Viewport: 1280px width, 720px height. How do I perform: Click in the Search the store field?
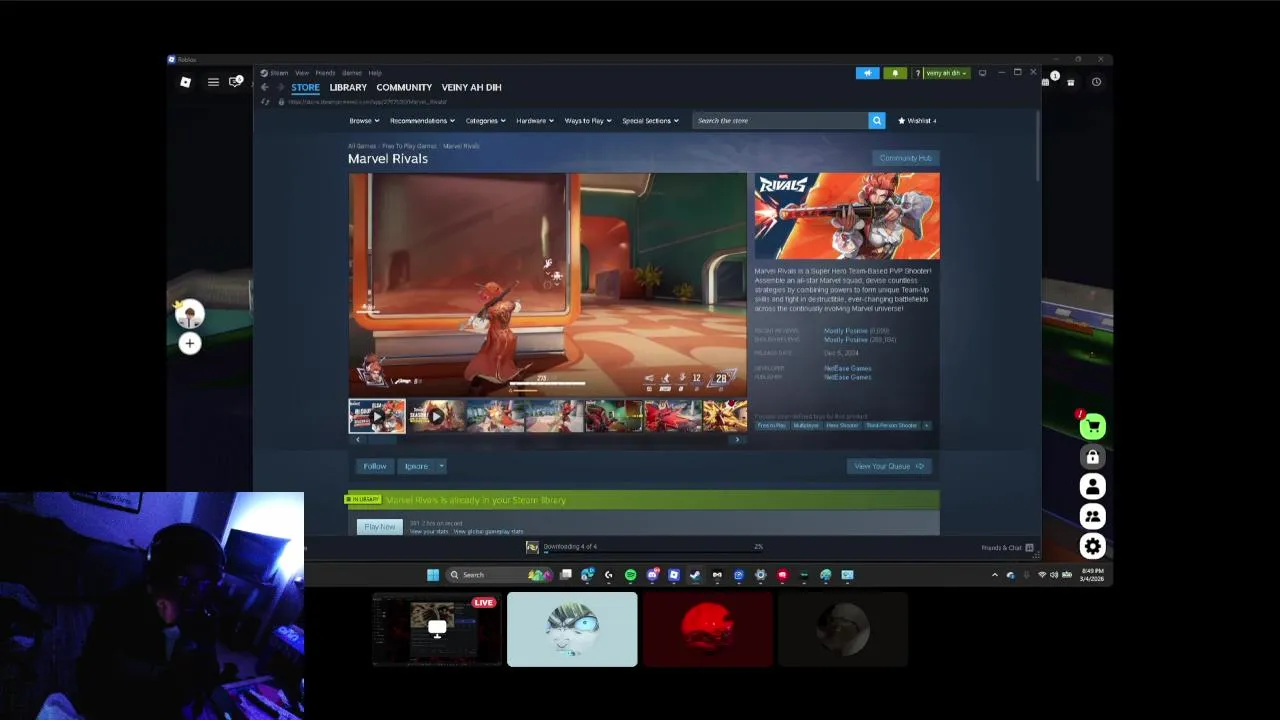tap(781, 121)
